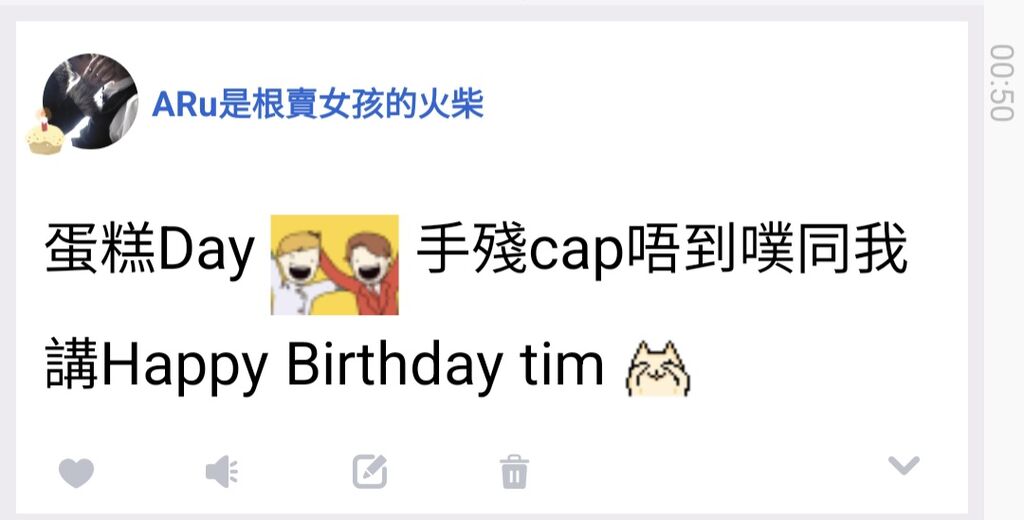The image size is (1024, 520).
Task: Click the speaker mute icon
Action: pos(222,472)
